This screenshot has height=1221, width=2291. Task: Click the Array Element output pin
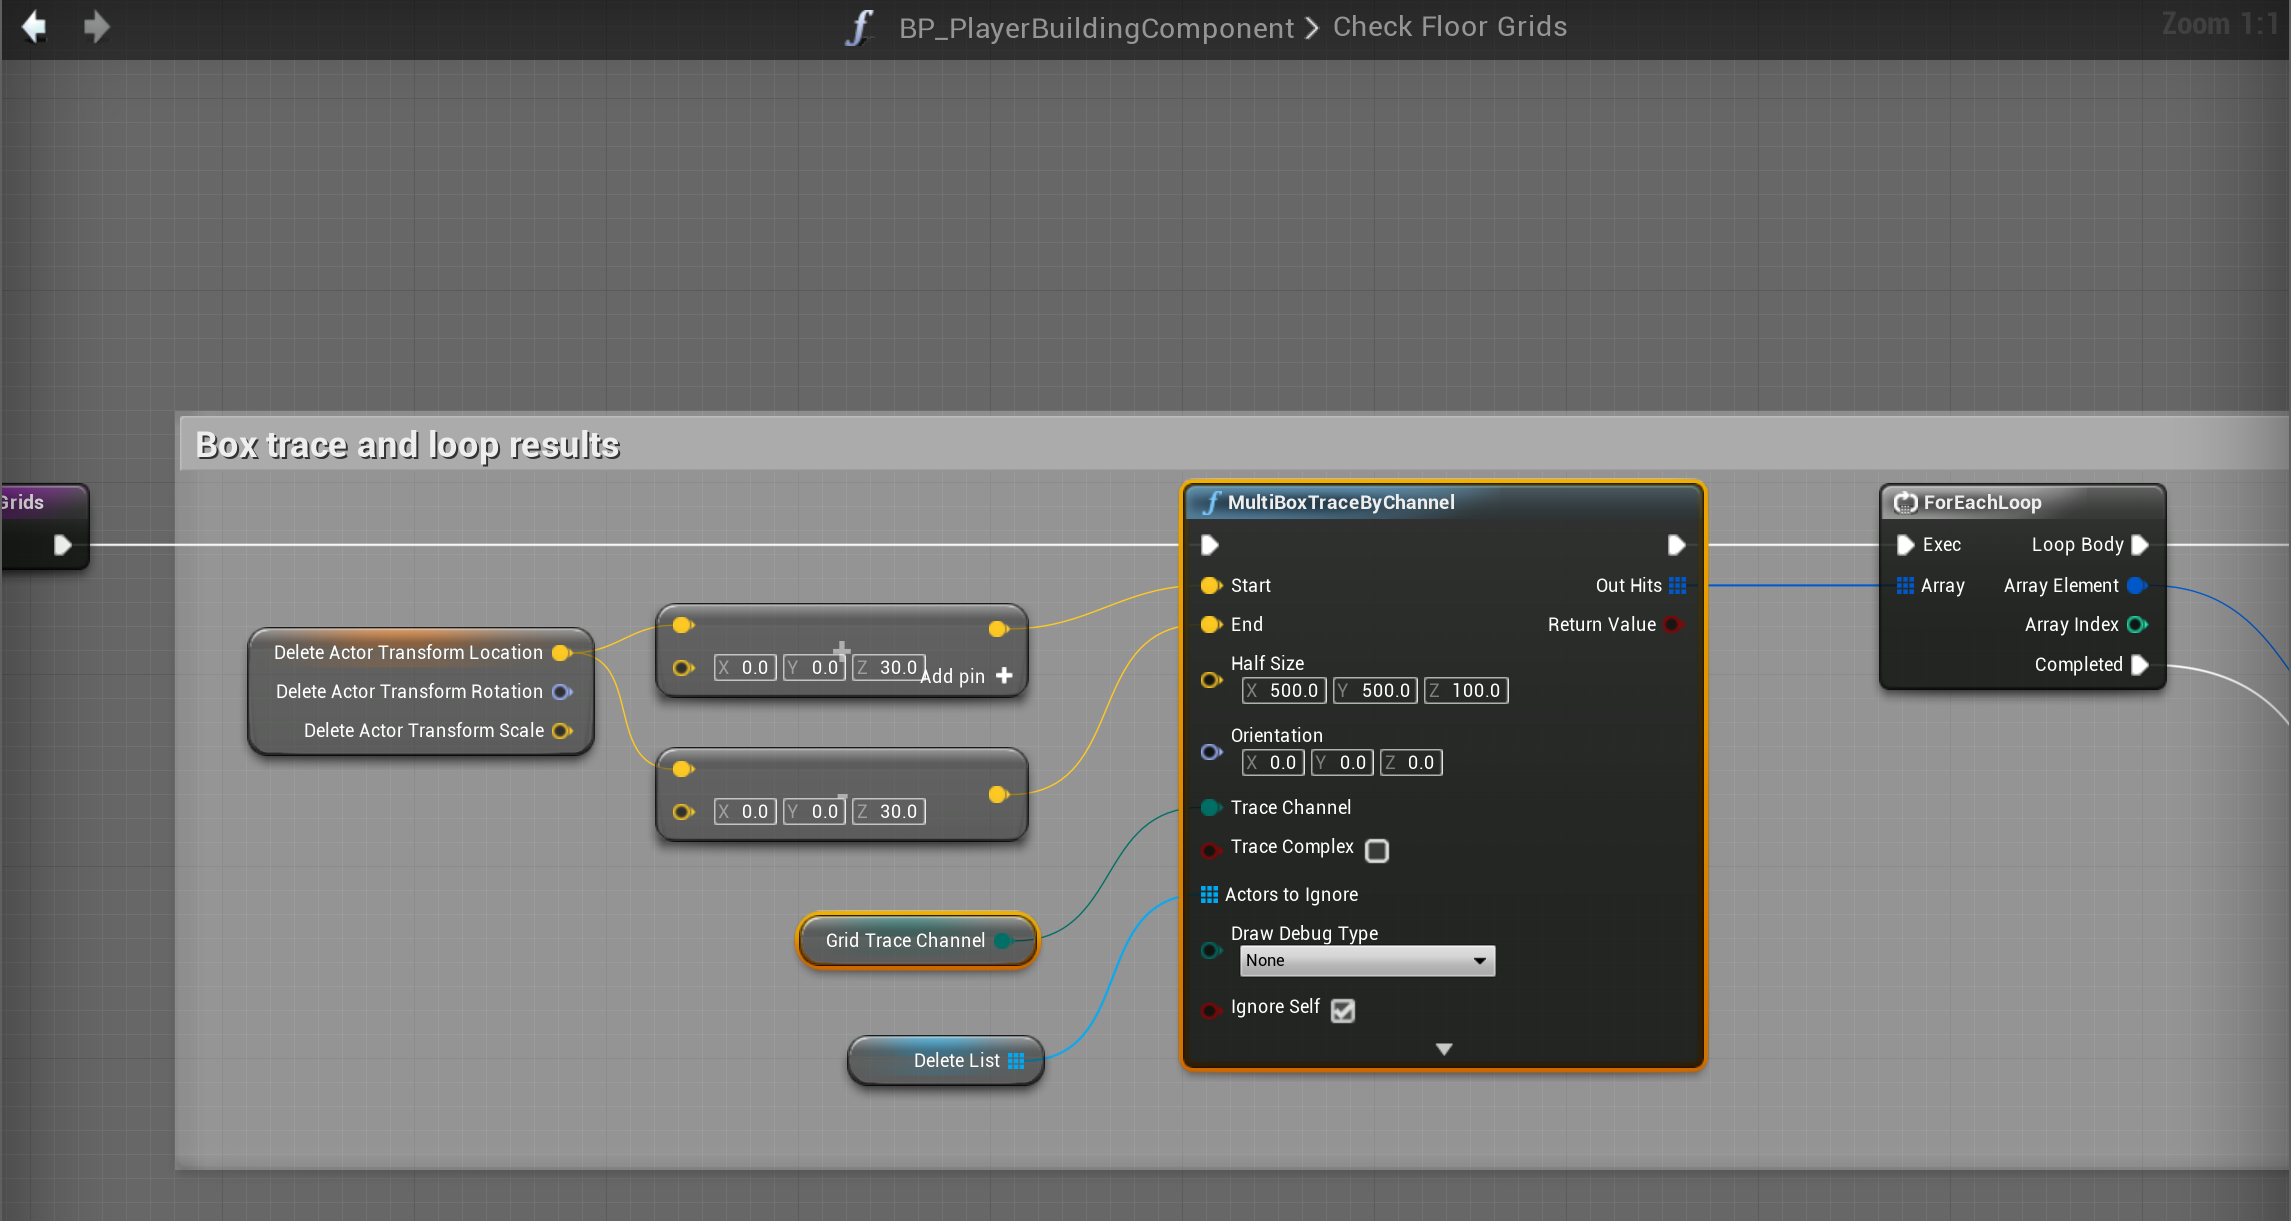tap(2136, 586)
